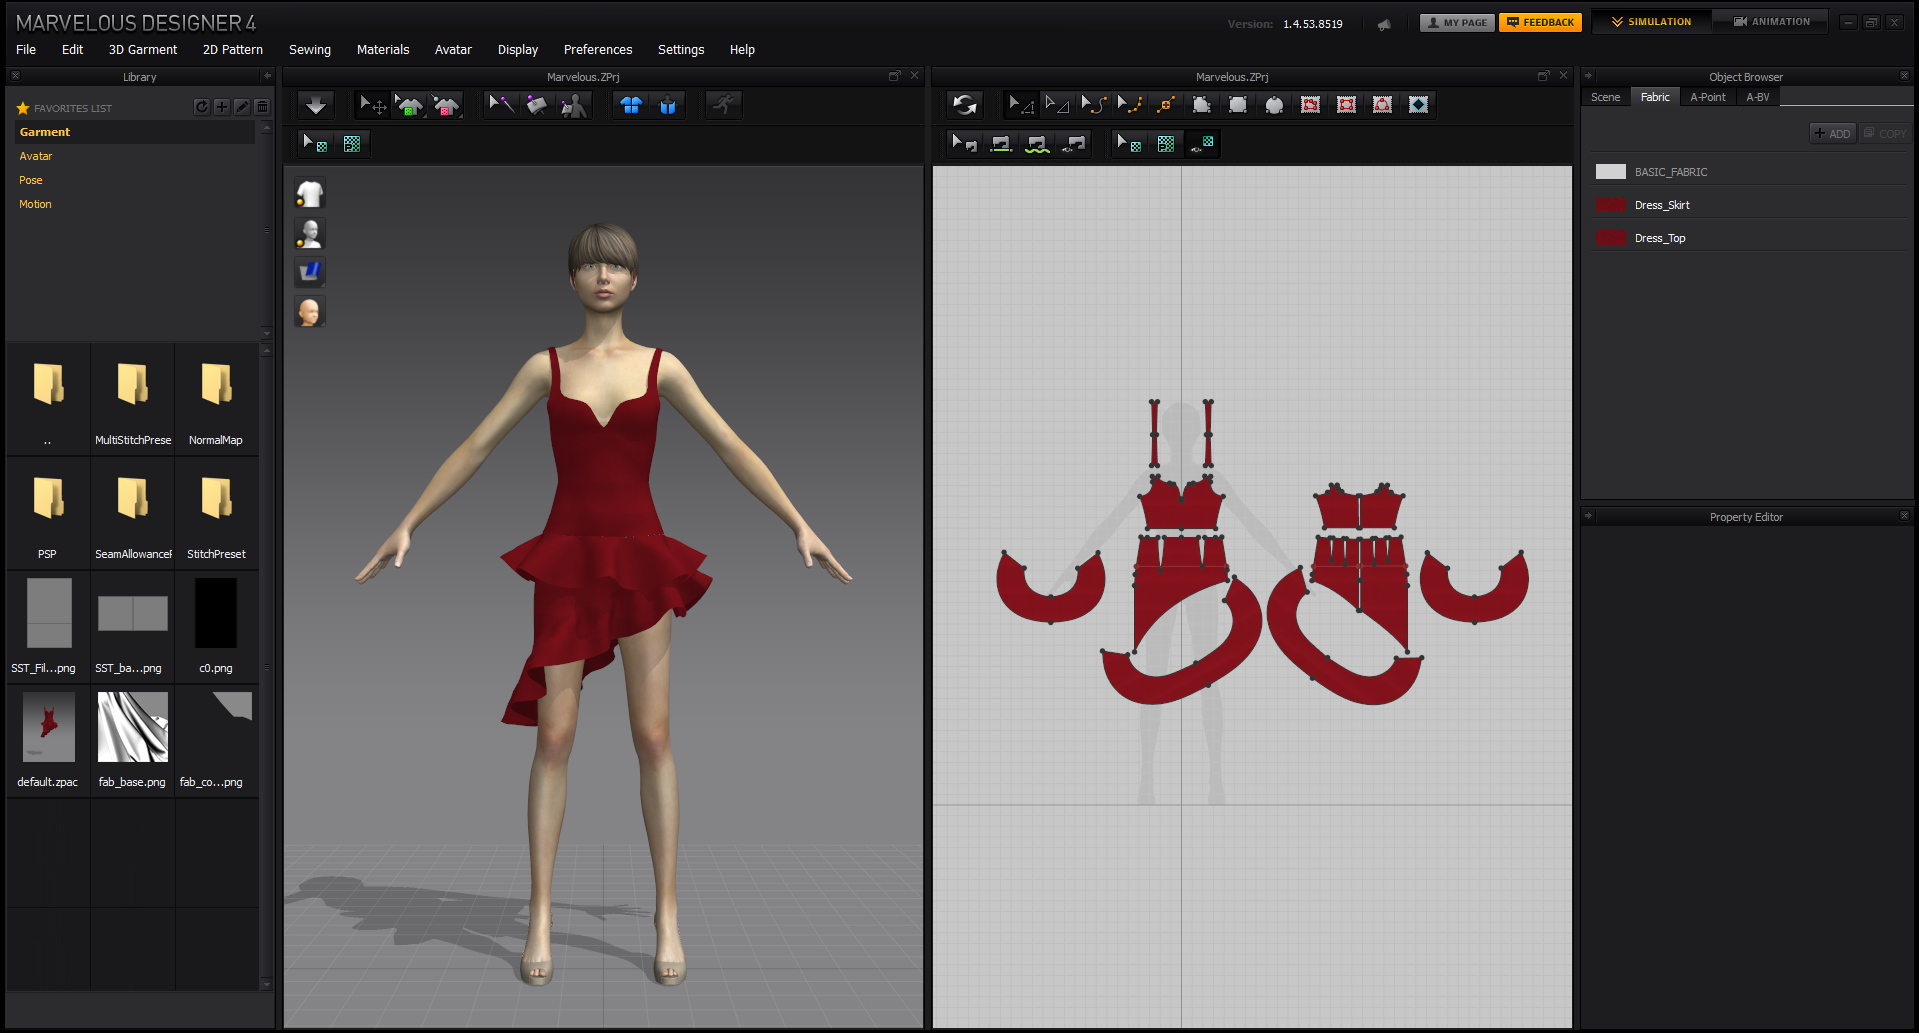Collapse the Library panel with arrow

[267, 76]
